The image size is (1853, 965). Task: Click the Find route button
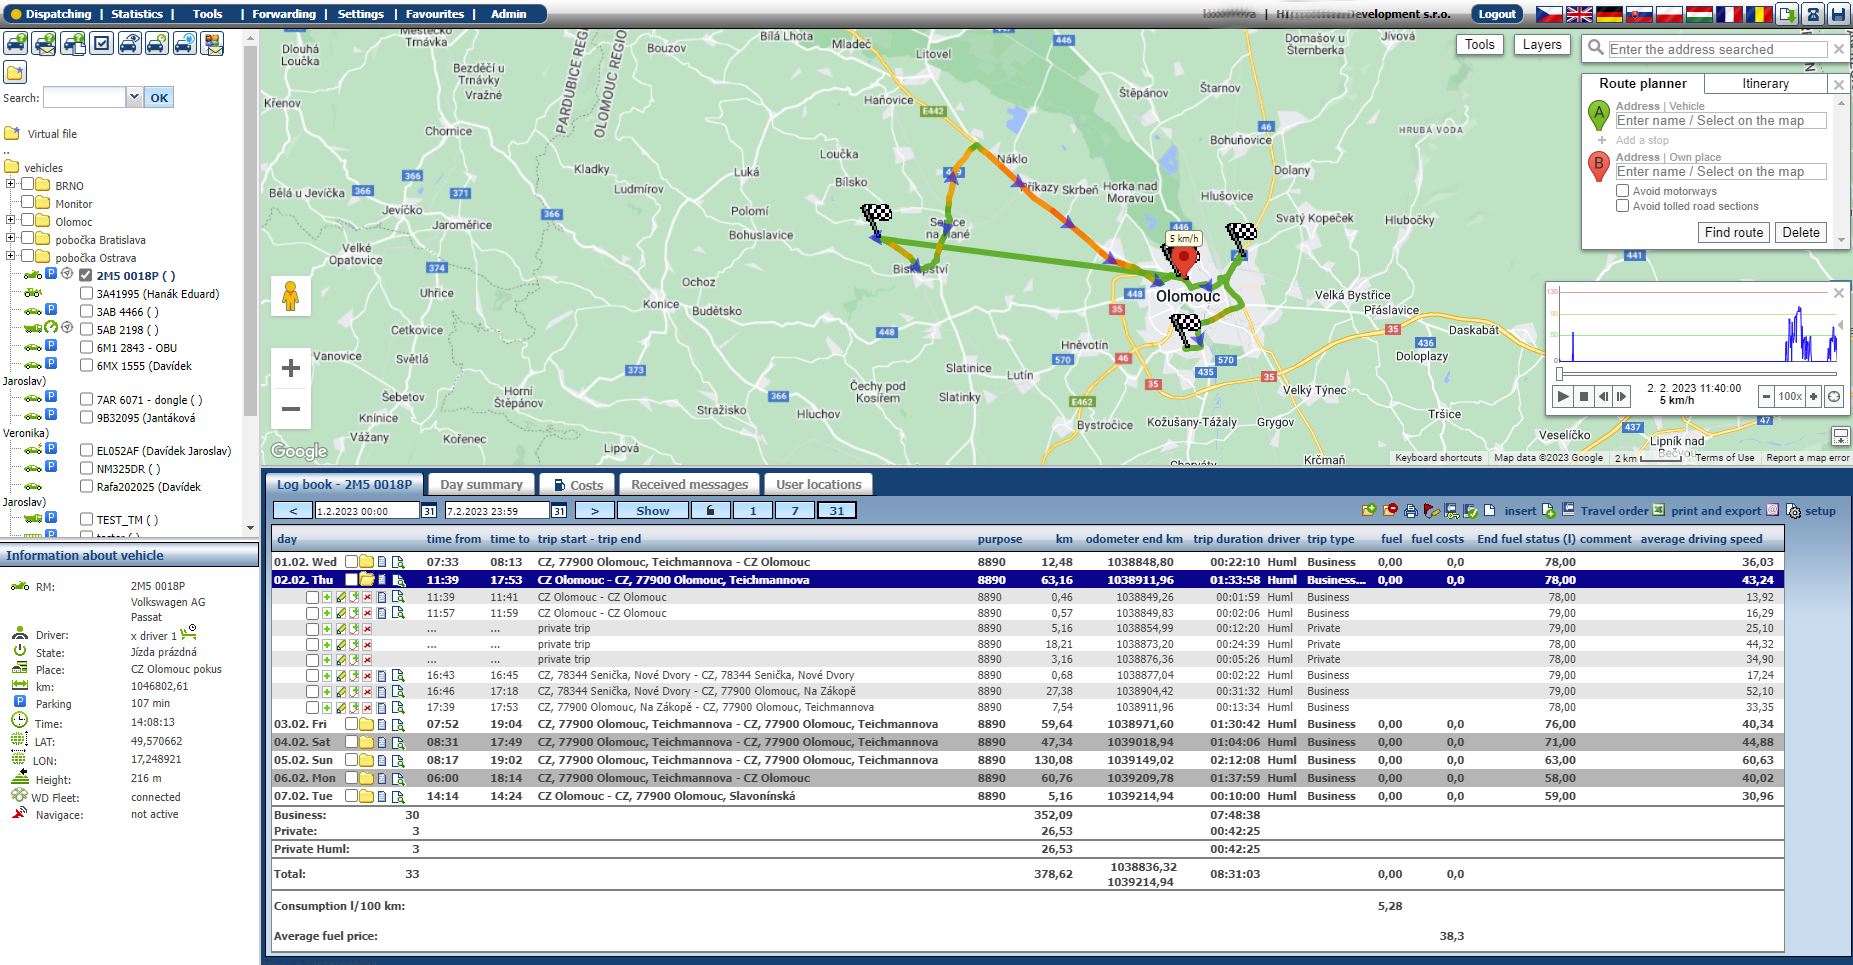(x=1733, y=232)
